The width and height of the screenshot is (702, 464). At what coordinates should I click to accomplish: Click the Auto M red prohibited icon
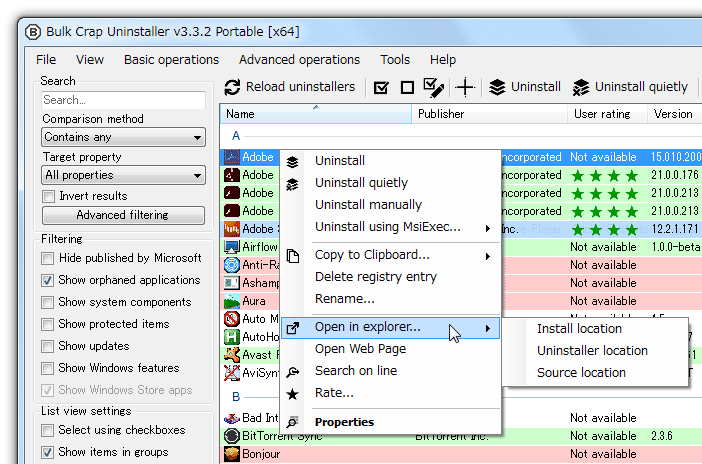(231, 319)
